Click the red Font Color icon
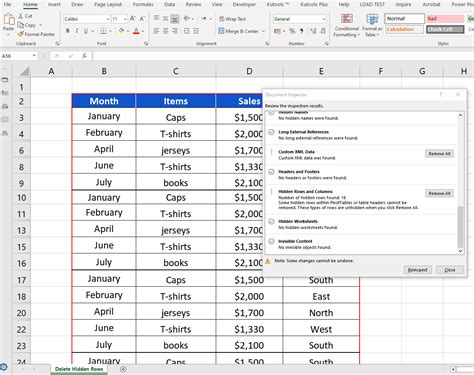 pos(136,31)
